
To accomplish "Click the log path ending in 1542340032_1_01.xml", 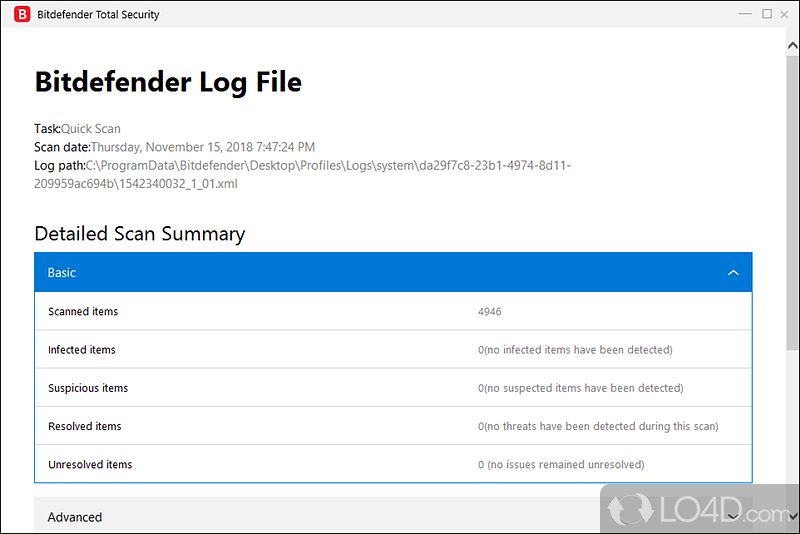I will click(303, 174).
